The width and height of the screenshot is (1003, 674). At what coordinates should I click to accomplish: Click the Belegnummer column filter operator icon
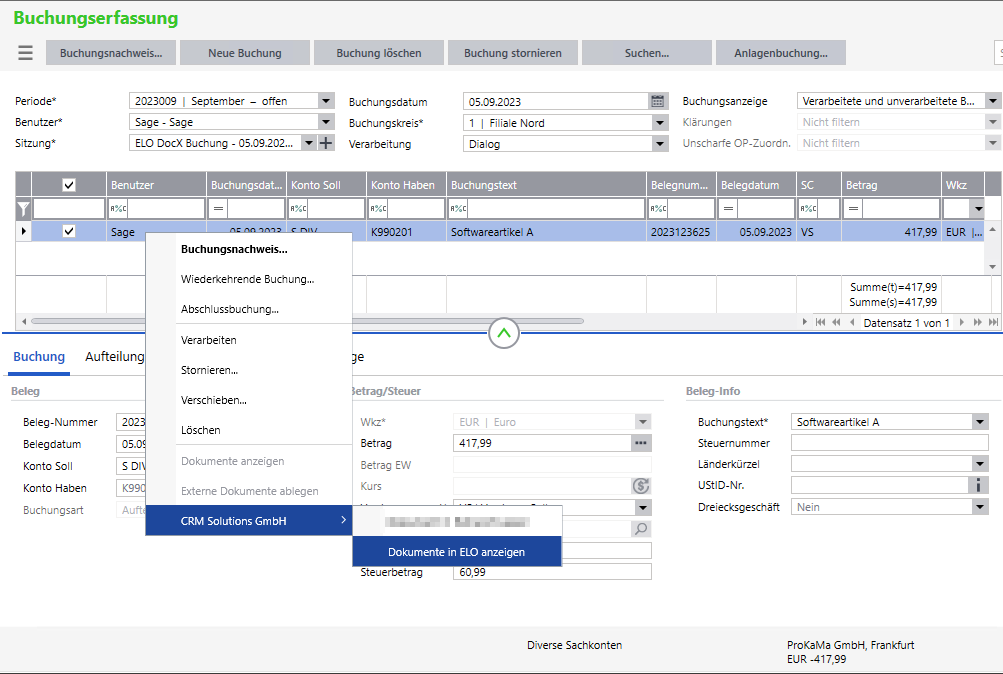[658, 208]
